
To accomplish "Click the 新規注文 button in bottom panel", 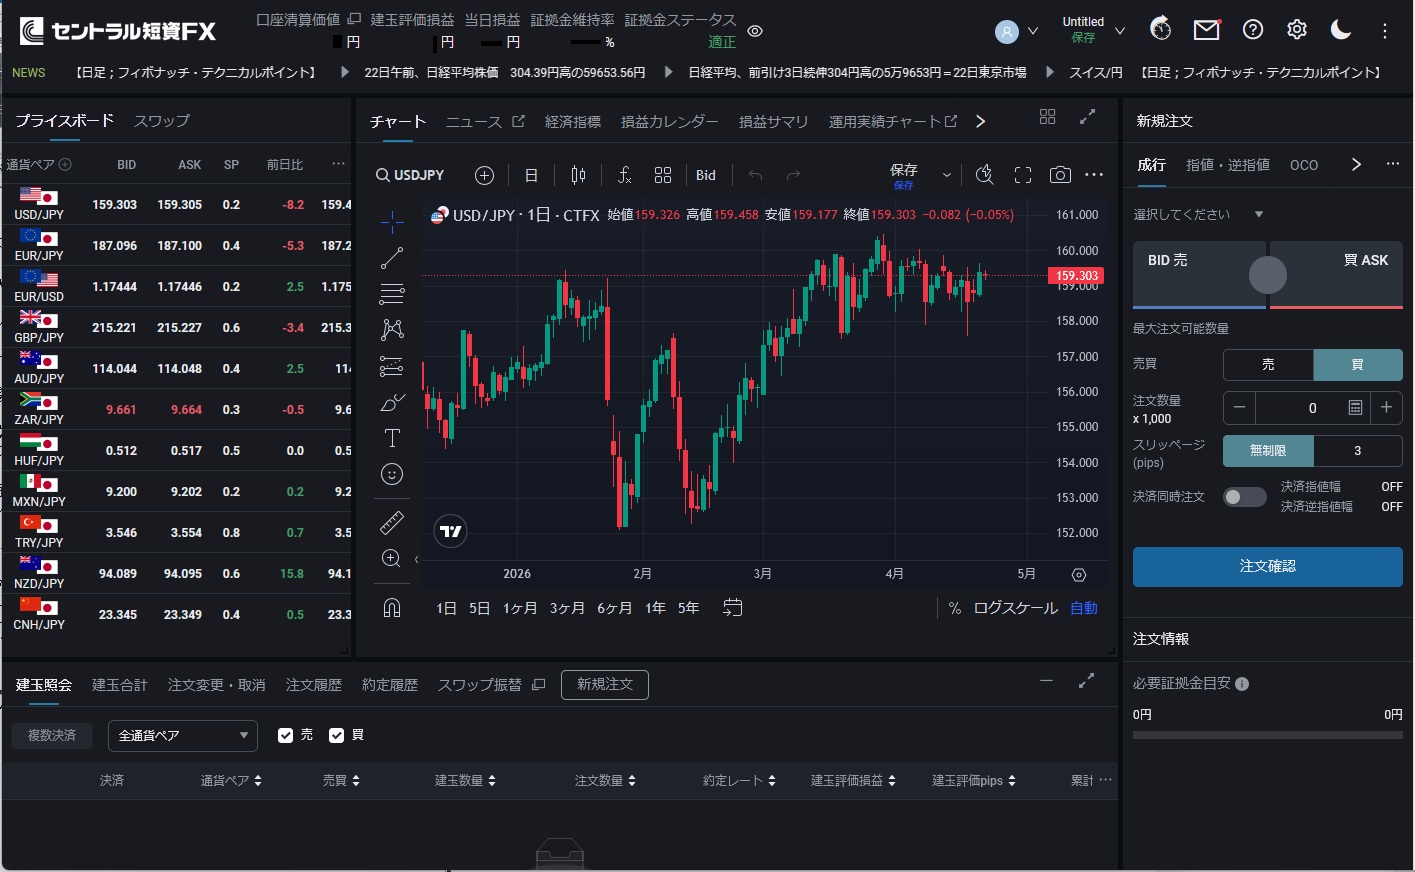I will (x=604, y=684).
